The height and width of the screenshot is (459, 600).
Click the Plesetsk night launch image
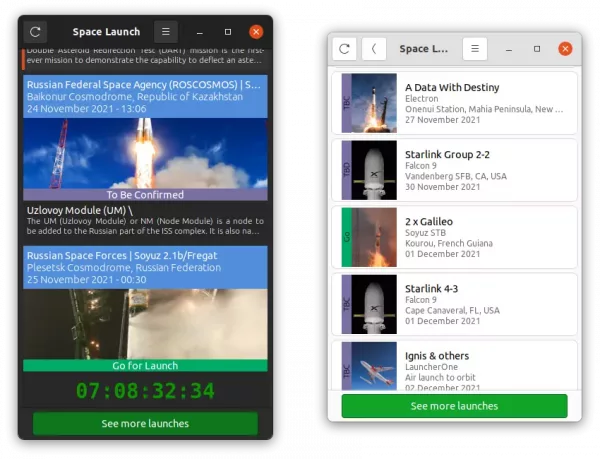point(145,324)
